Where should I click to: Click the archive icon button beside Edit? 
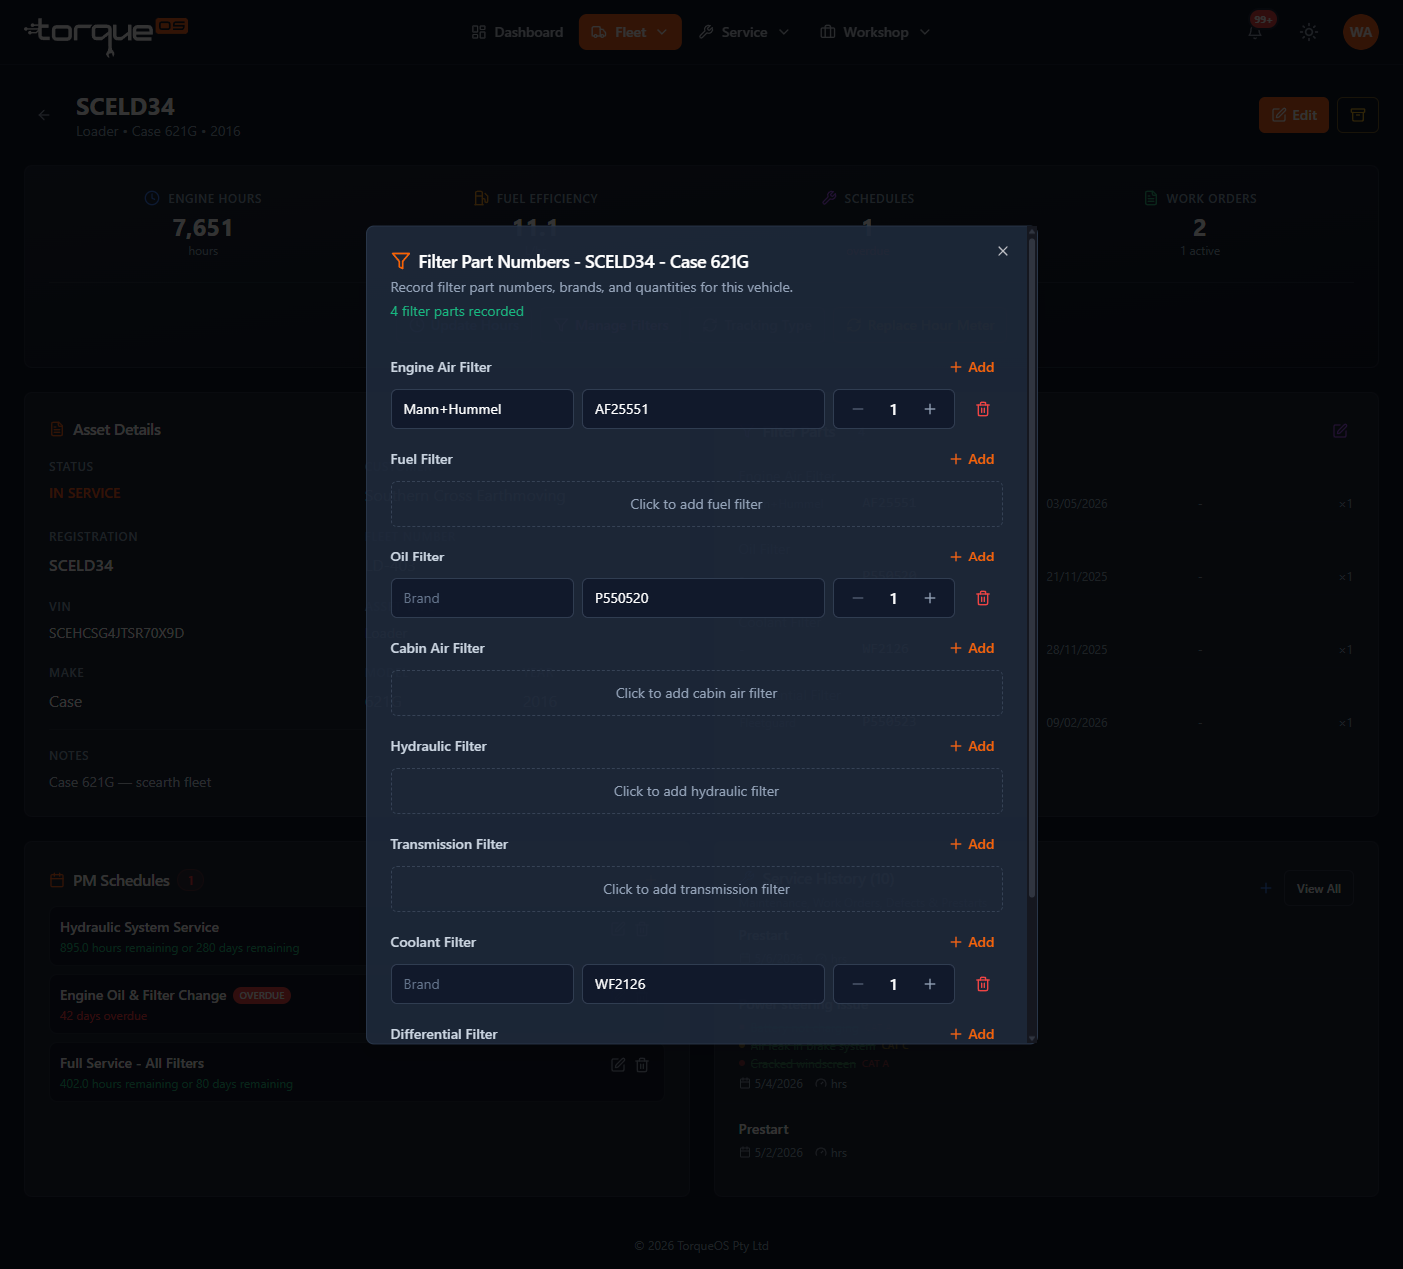click(x=1358, y=115)
